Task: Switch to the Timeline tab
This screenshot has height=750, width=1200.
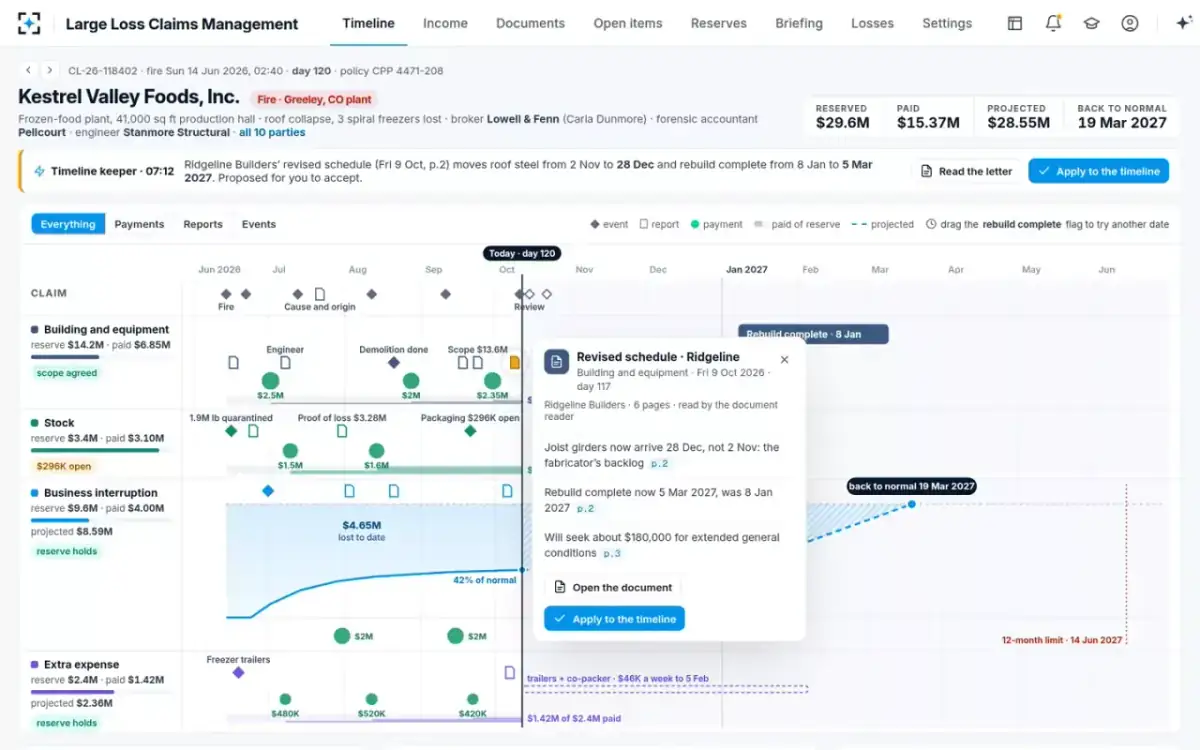Action: 368,23
